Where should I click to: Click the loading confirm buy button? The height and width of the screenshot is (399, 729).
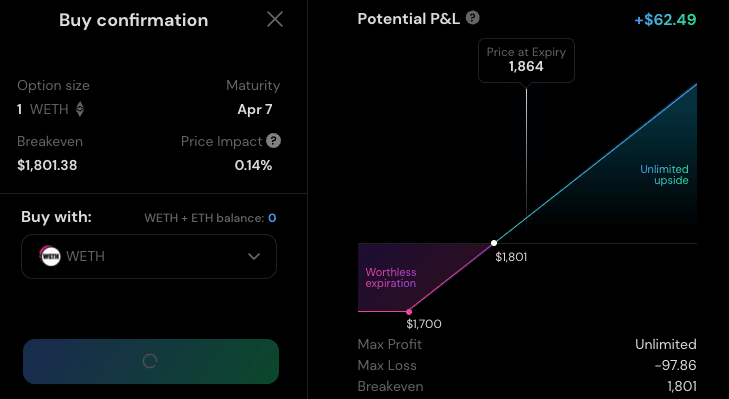tap(151, 361)
